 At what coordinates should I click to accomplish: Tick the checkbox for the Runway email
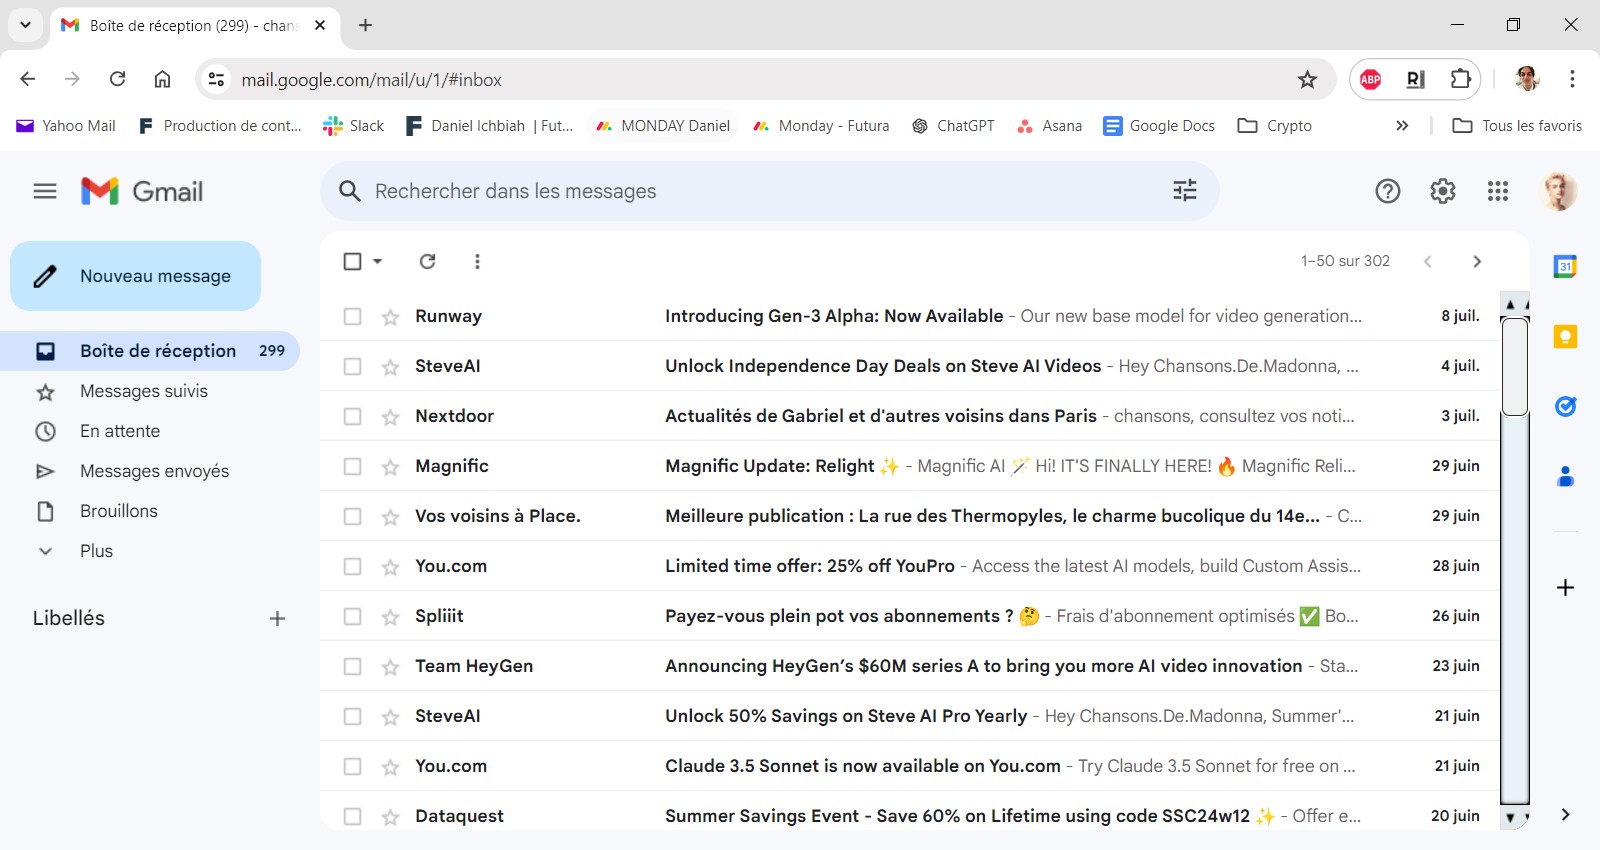352,316
